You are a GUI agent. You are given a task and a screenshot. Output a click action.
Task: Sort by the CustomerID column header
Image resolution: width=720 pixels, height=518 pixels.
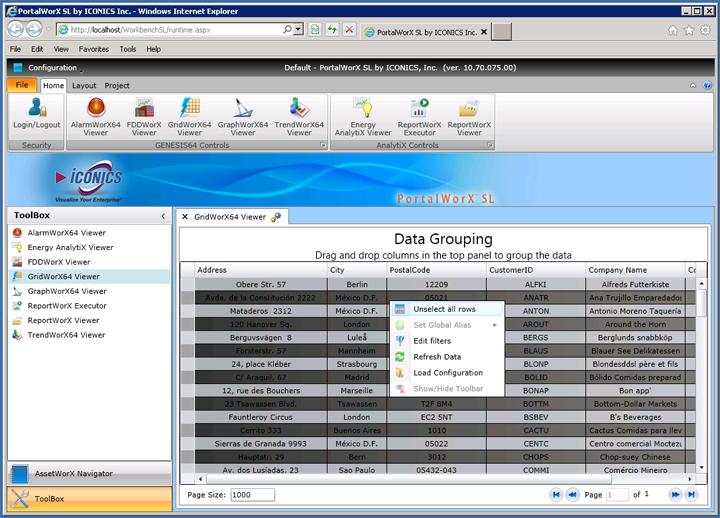pos(536,270)
